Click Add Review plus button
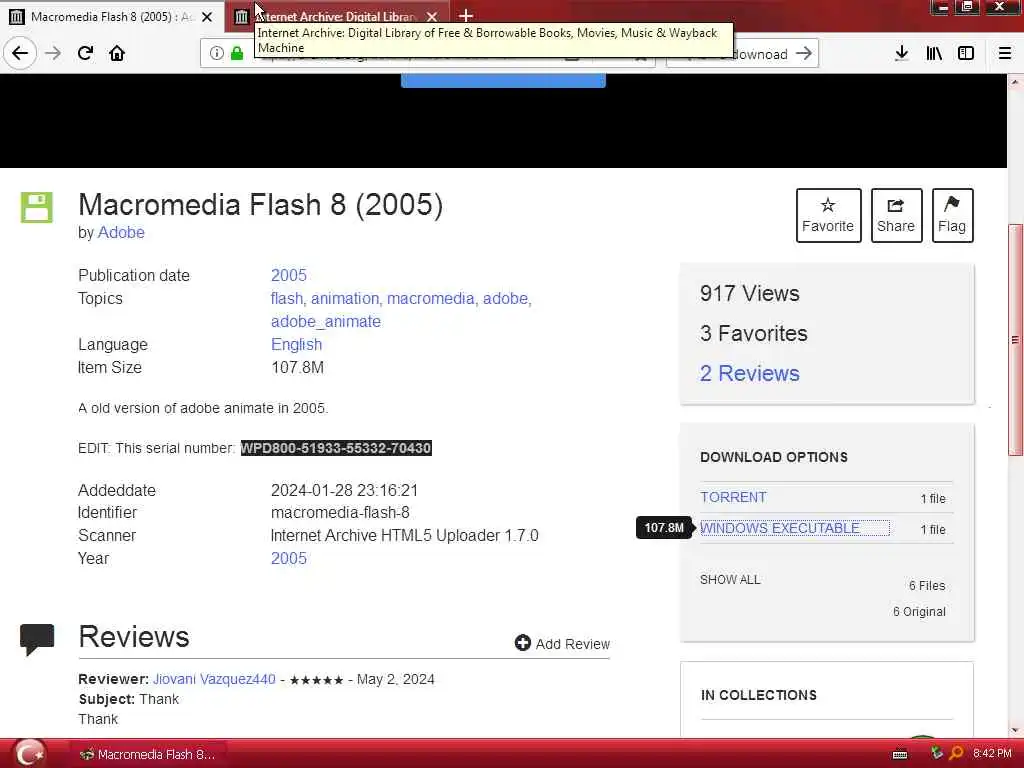This screenshot has height=768, width=1024. click(x=562, y=643)
